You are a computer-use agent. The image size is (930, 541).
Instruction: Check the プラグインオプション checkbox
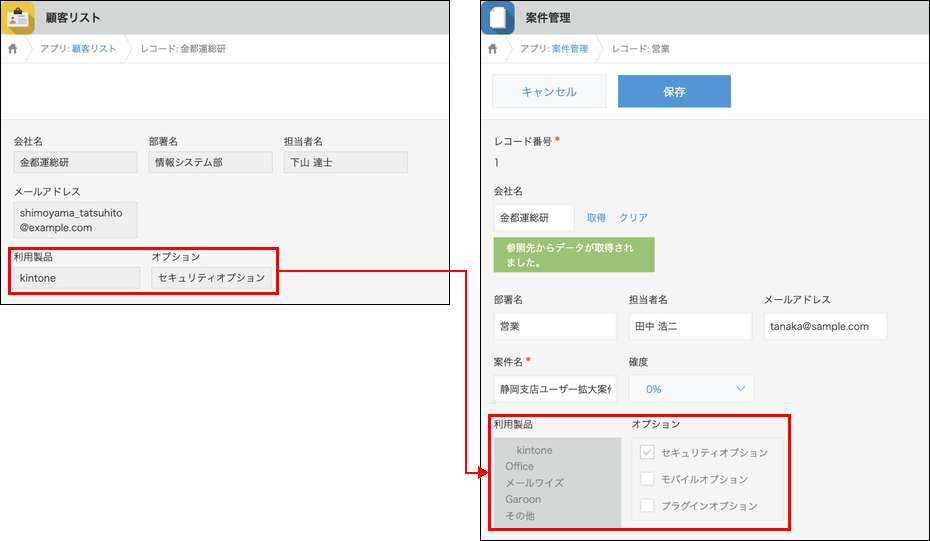click(647, 505)
